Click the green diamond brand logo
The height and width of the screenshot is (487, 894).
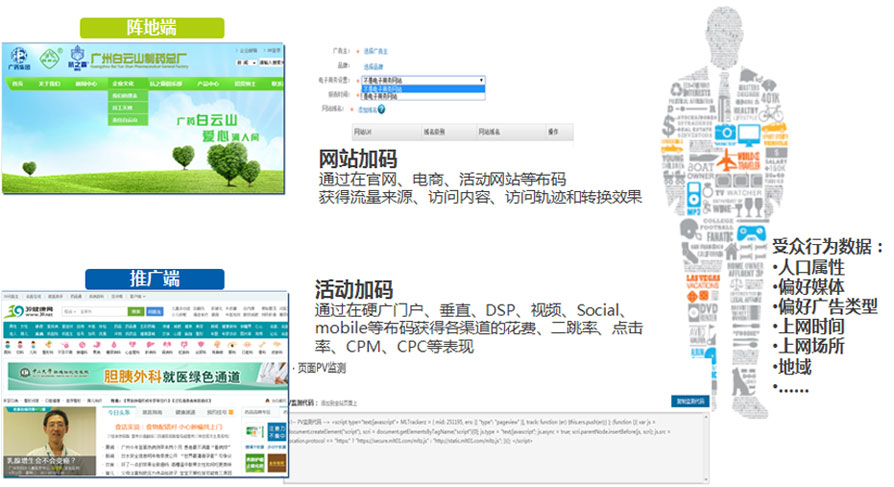coord(50,58)
